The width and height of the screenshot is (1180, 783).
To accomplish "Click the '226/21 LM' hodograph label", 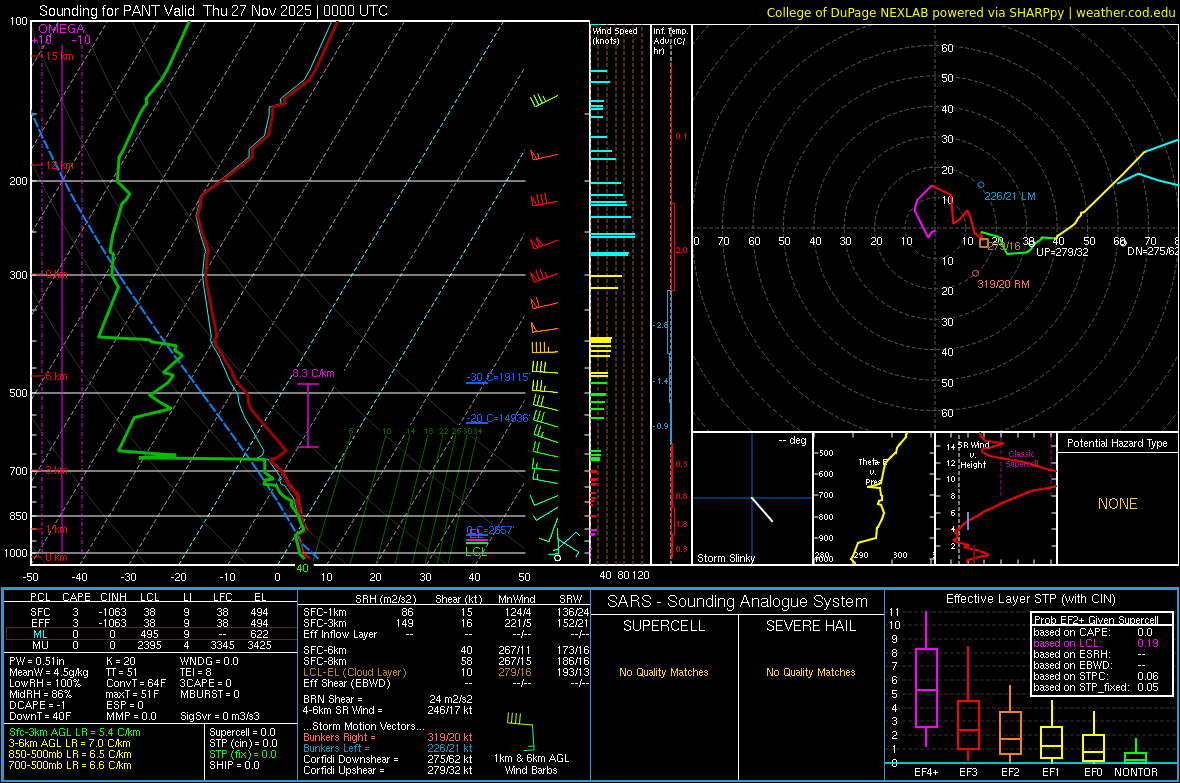I will [x=1010, y=197].
